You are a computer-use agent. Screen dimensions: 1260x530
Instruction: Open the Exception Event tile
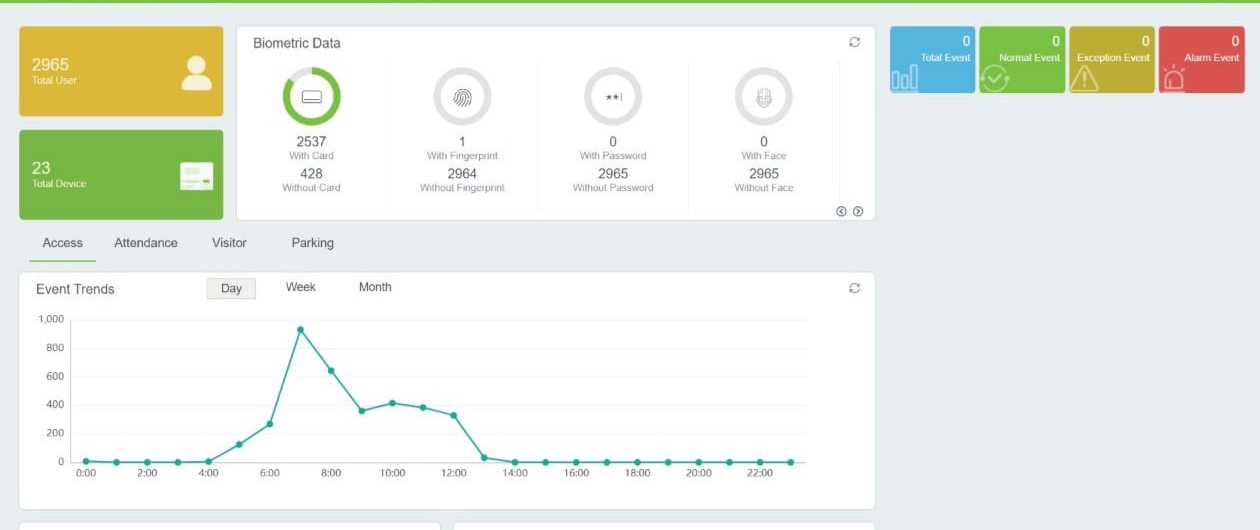click(1112, 60)
